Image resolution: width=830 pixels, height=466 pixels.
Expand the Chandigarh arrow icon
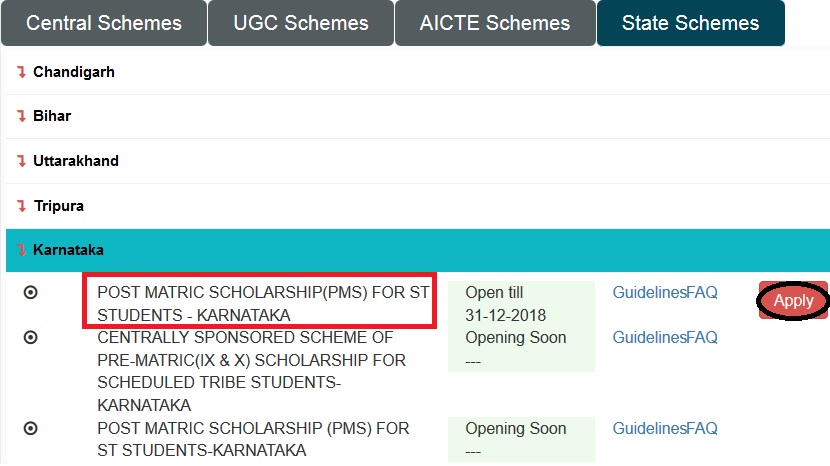coord(21,72)
